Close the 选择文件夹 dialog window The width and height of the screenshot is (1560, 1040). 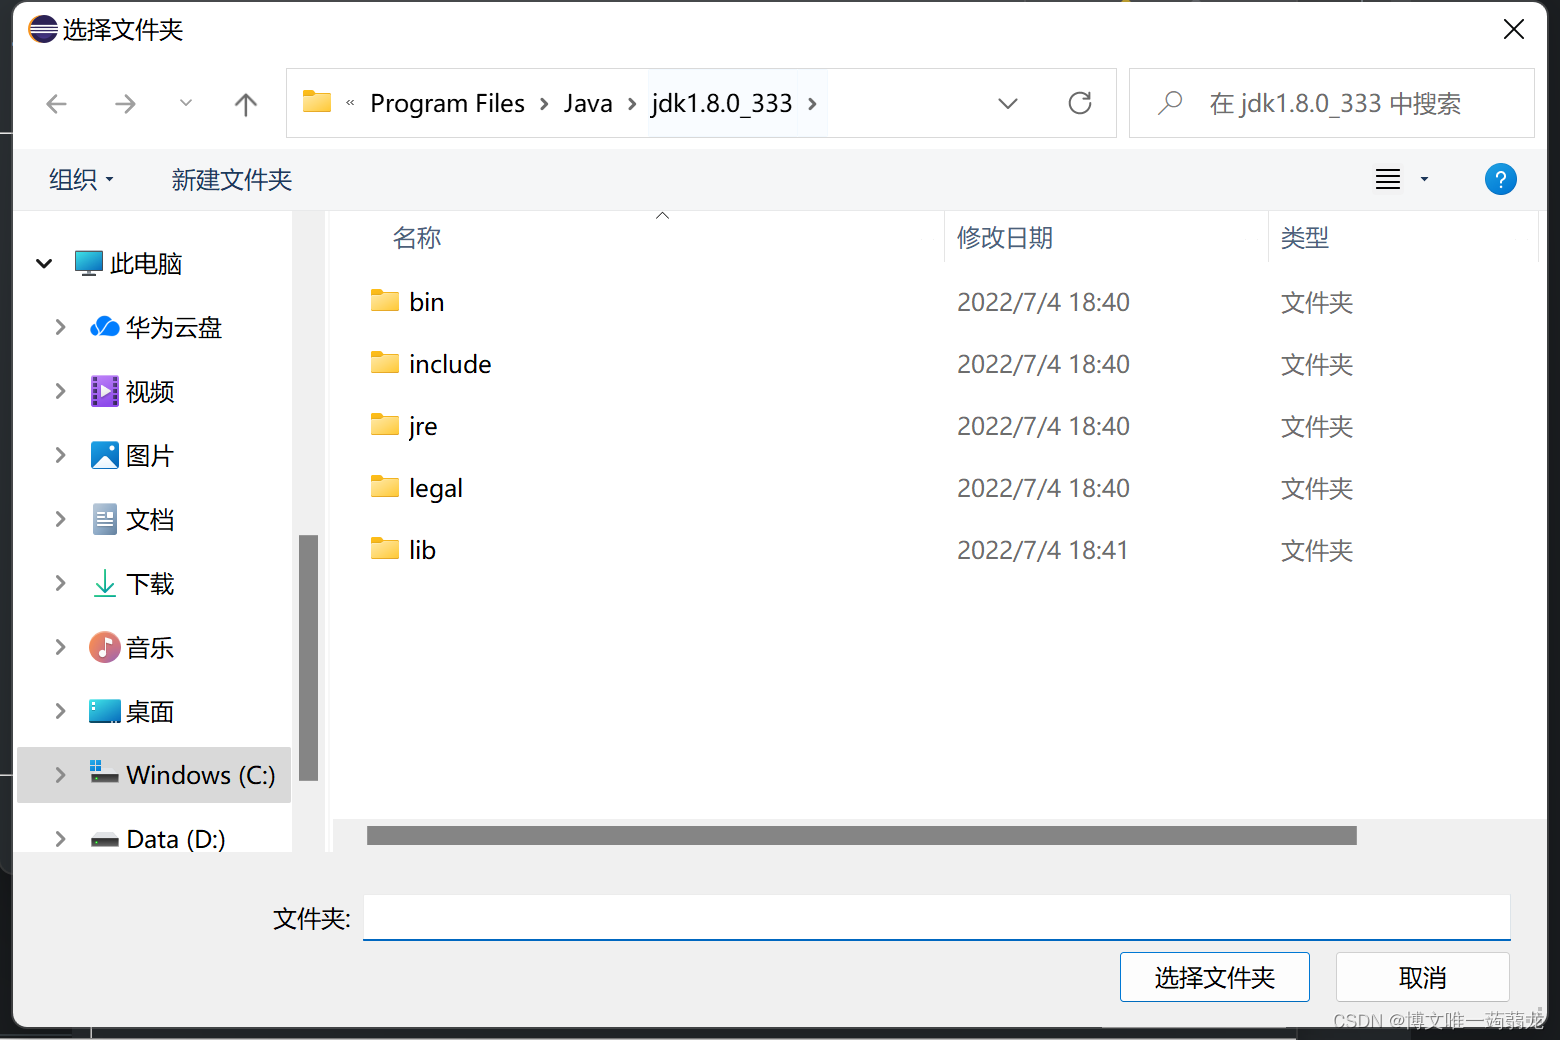[1514, 30]
